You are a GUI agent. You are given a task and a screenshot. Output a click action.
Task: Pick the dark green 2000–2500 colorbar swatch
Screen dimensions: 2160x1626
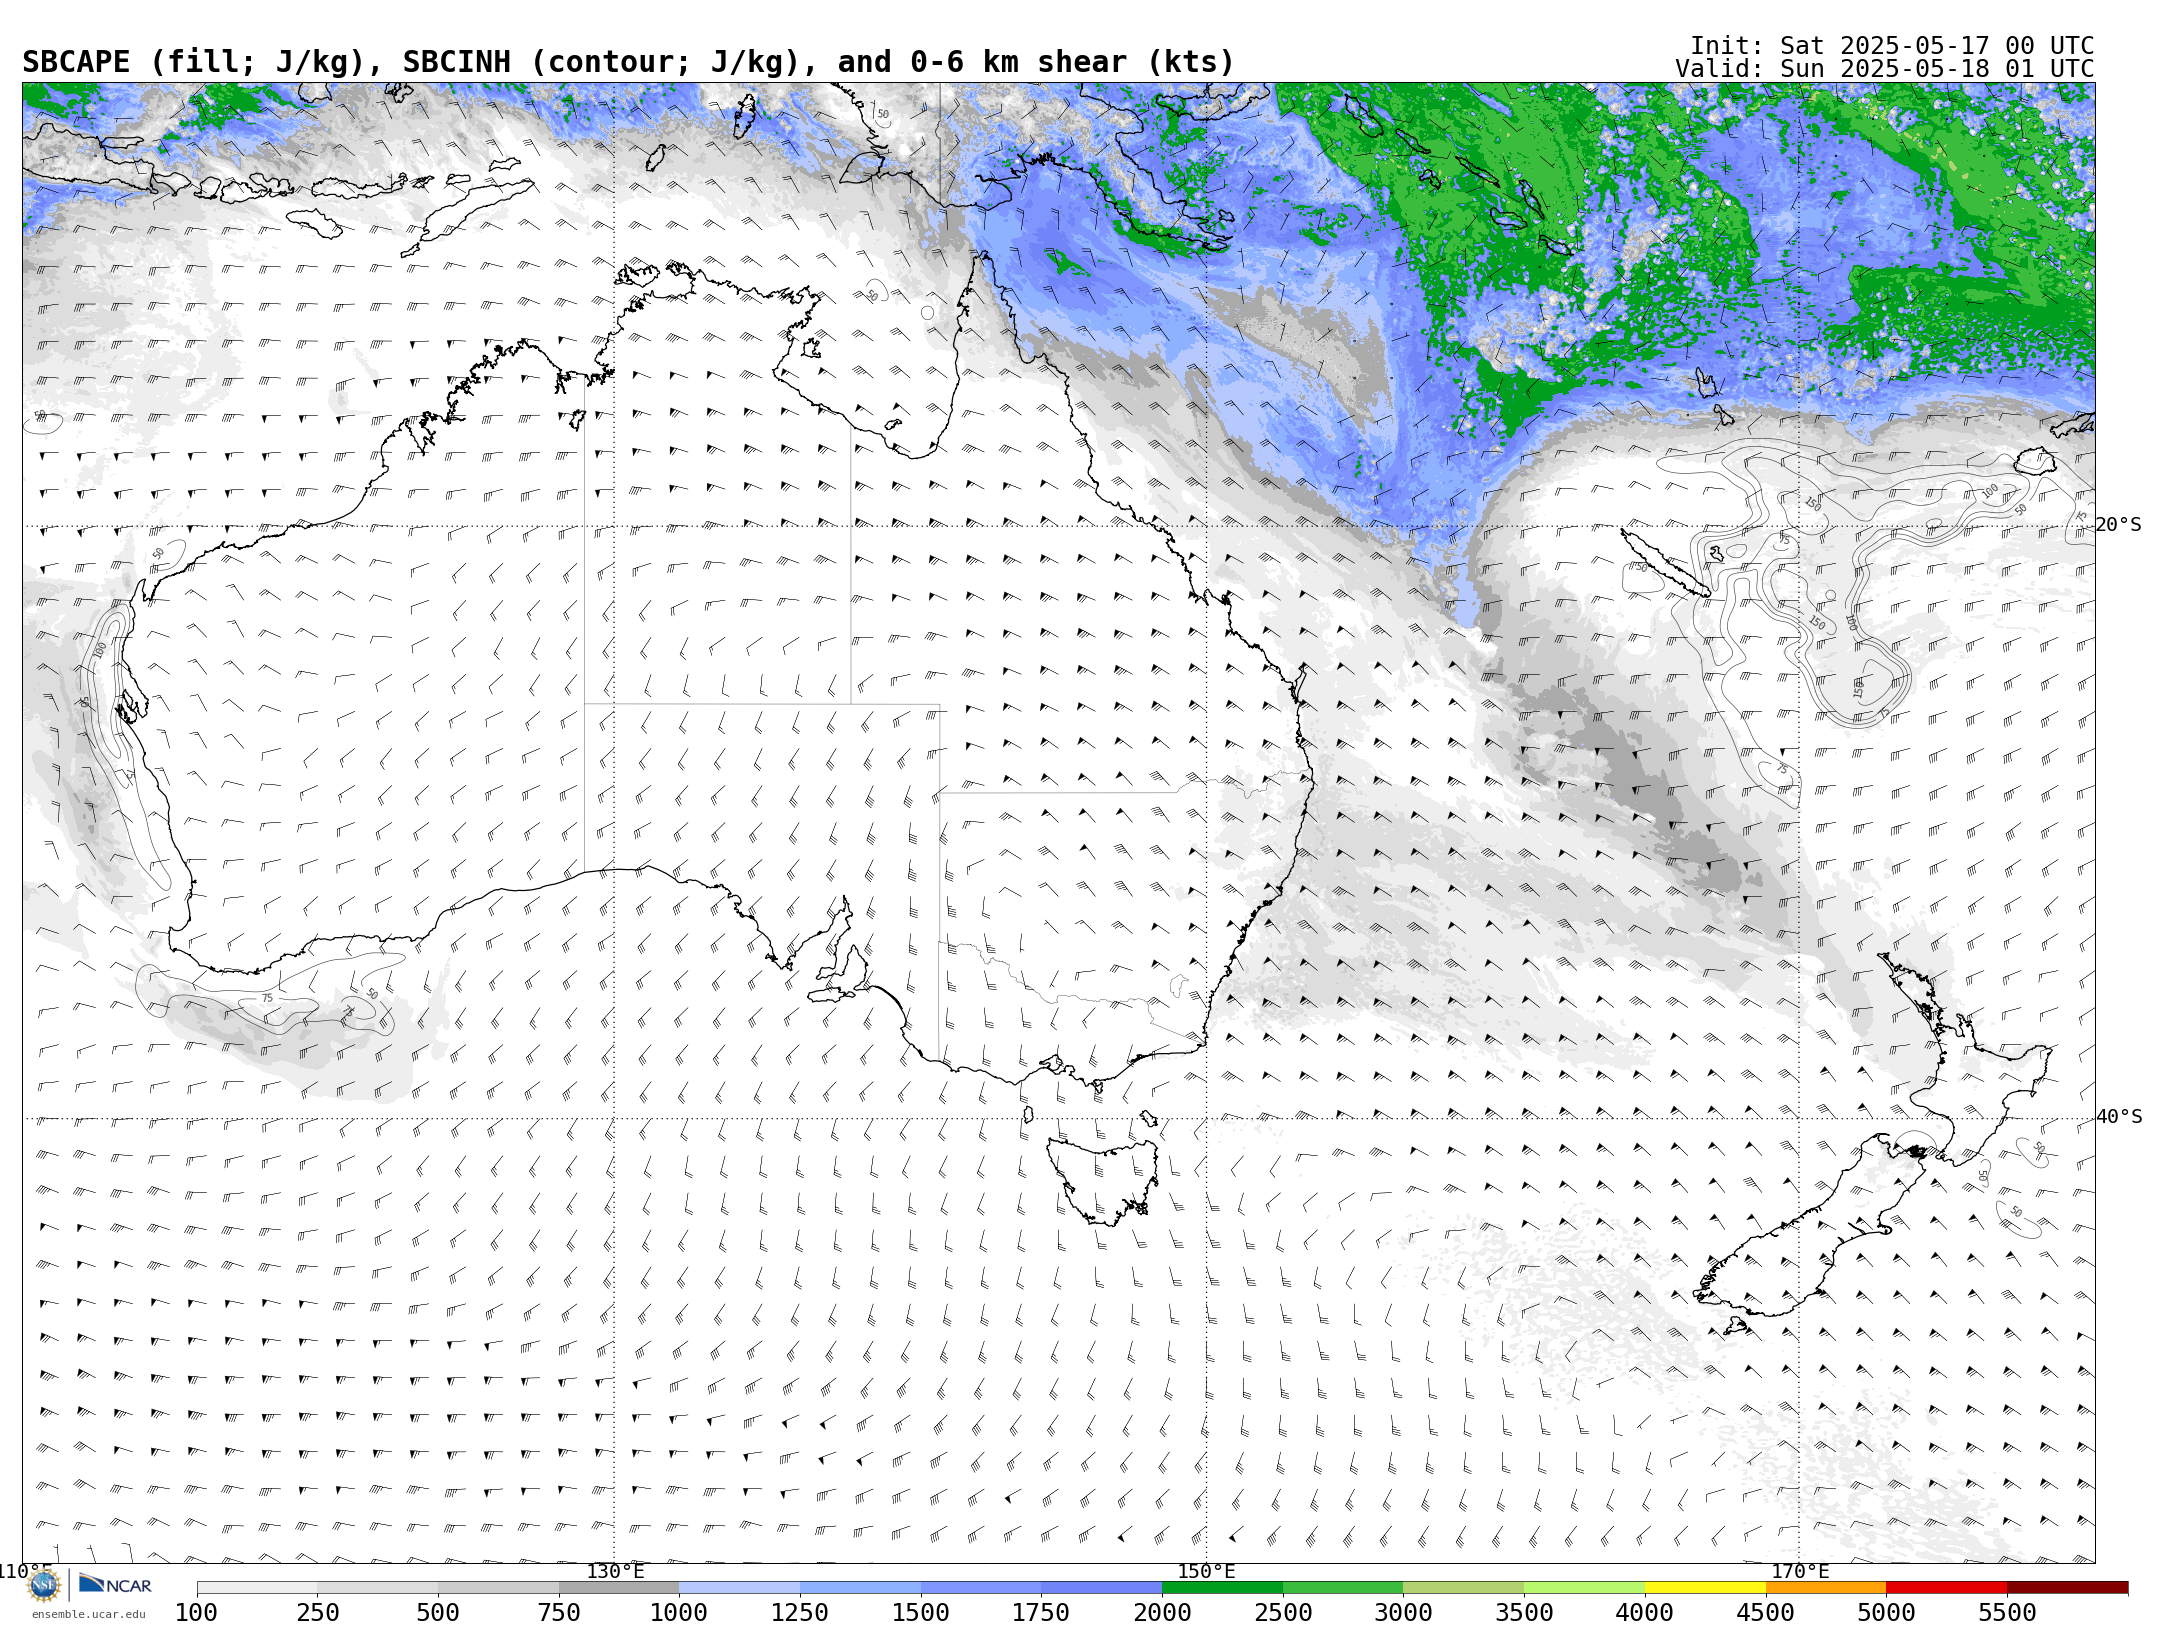coord(1222,1588)
